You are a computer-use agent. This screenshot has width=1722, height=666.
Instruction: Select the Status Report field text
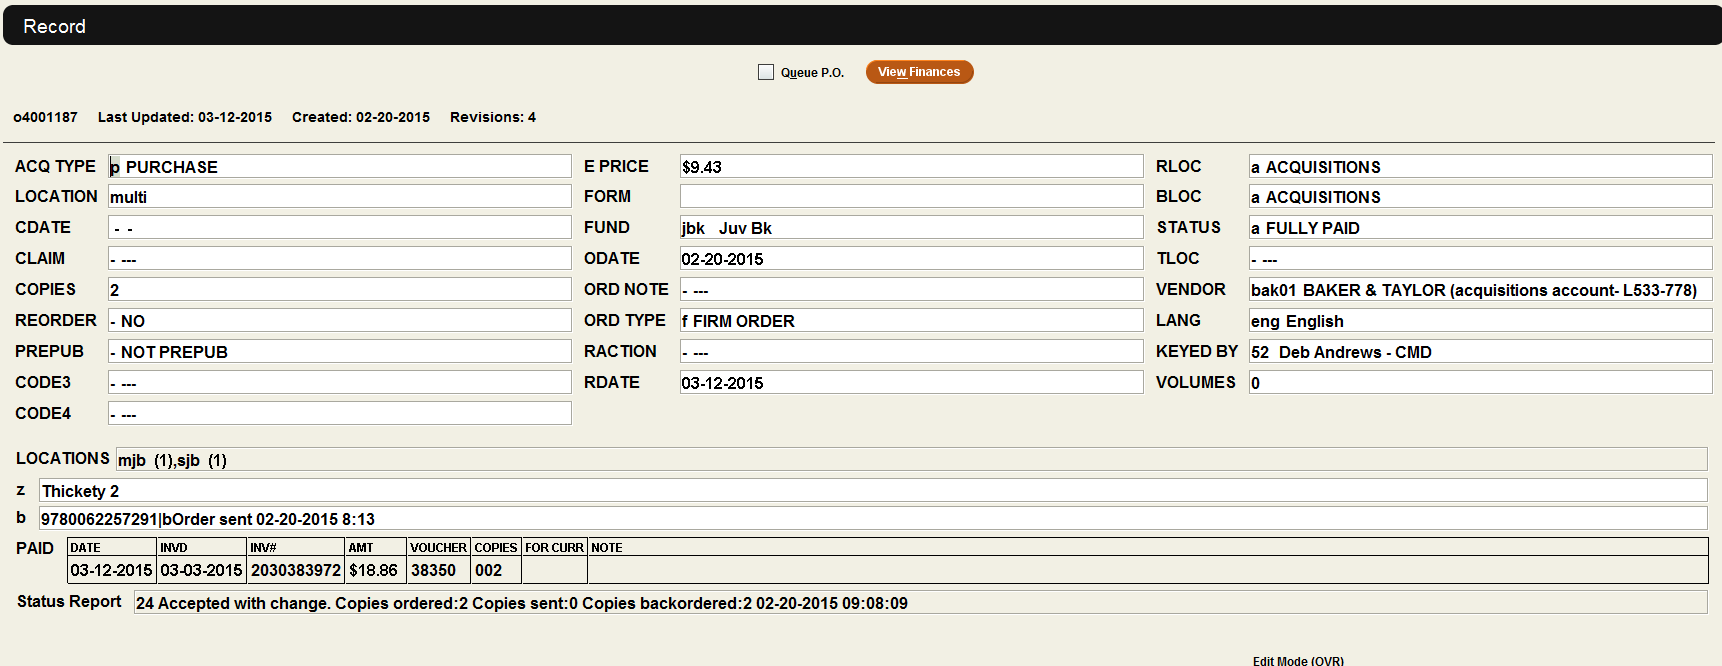(920, 602)
